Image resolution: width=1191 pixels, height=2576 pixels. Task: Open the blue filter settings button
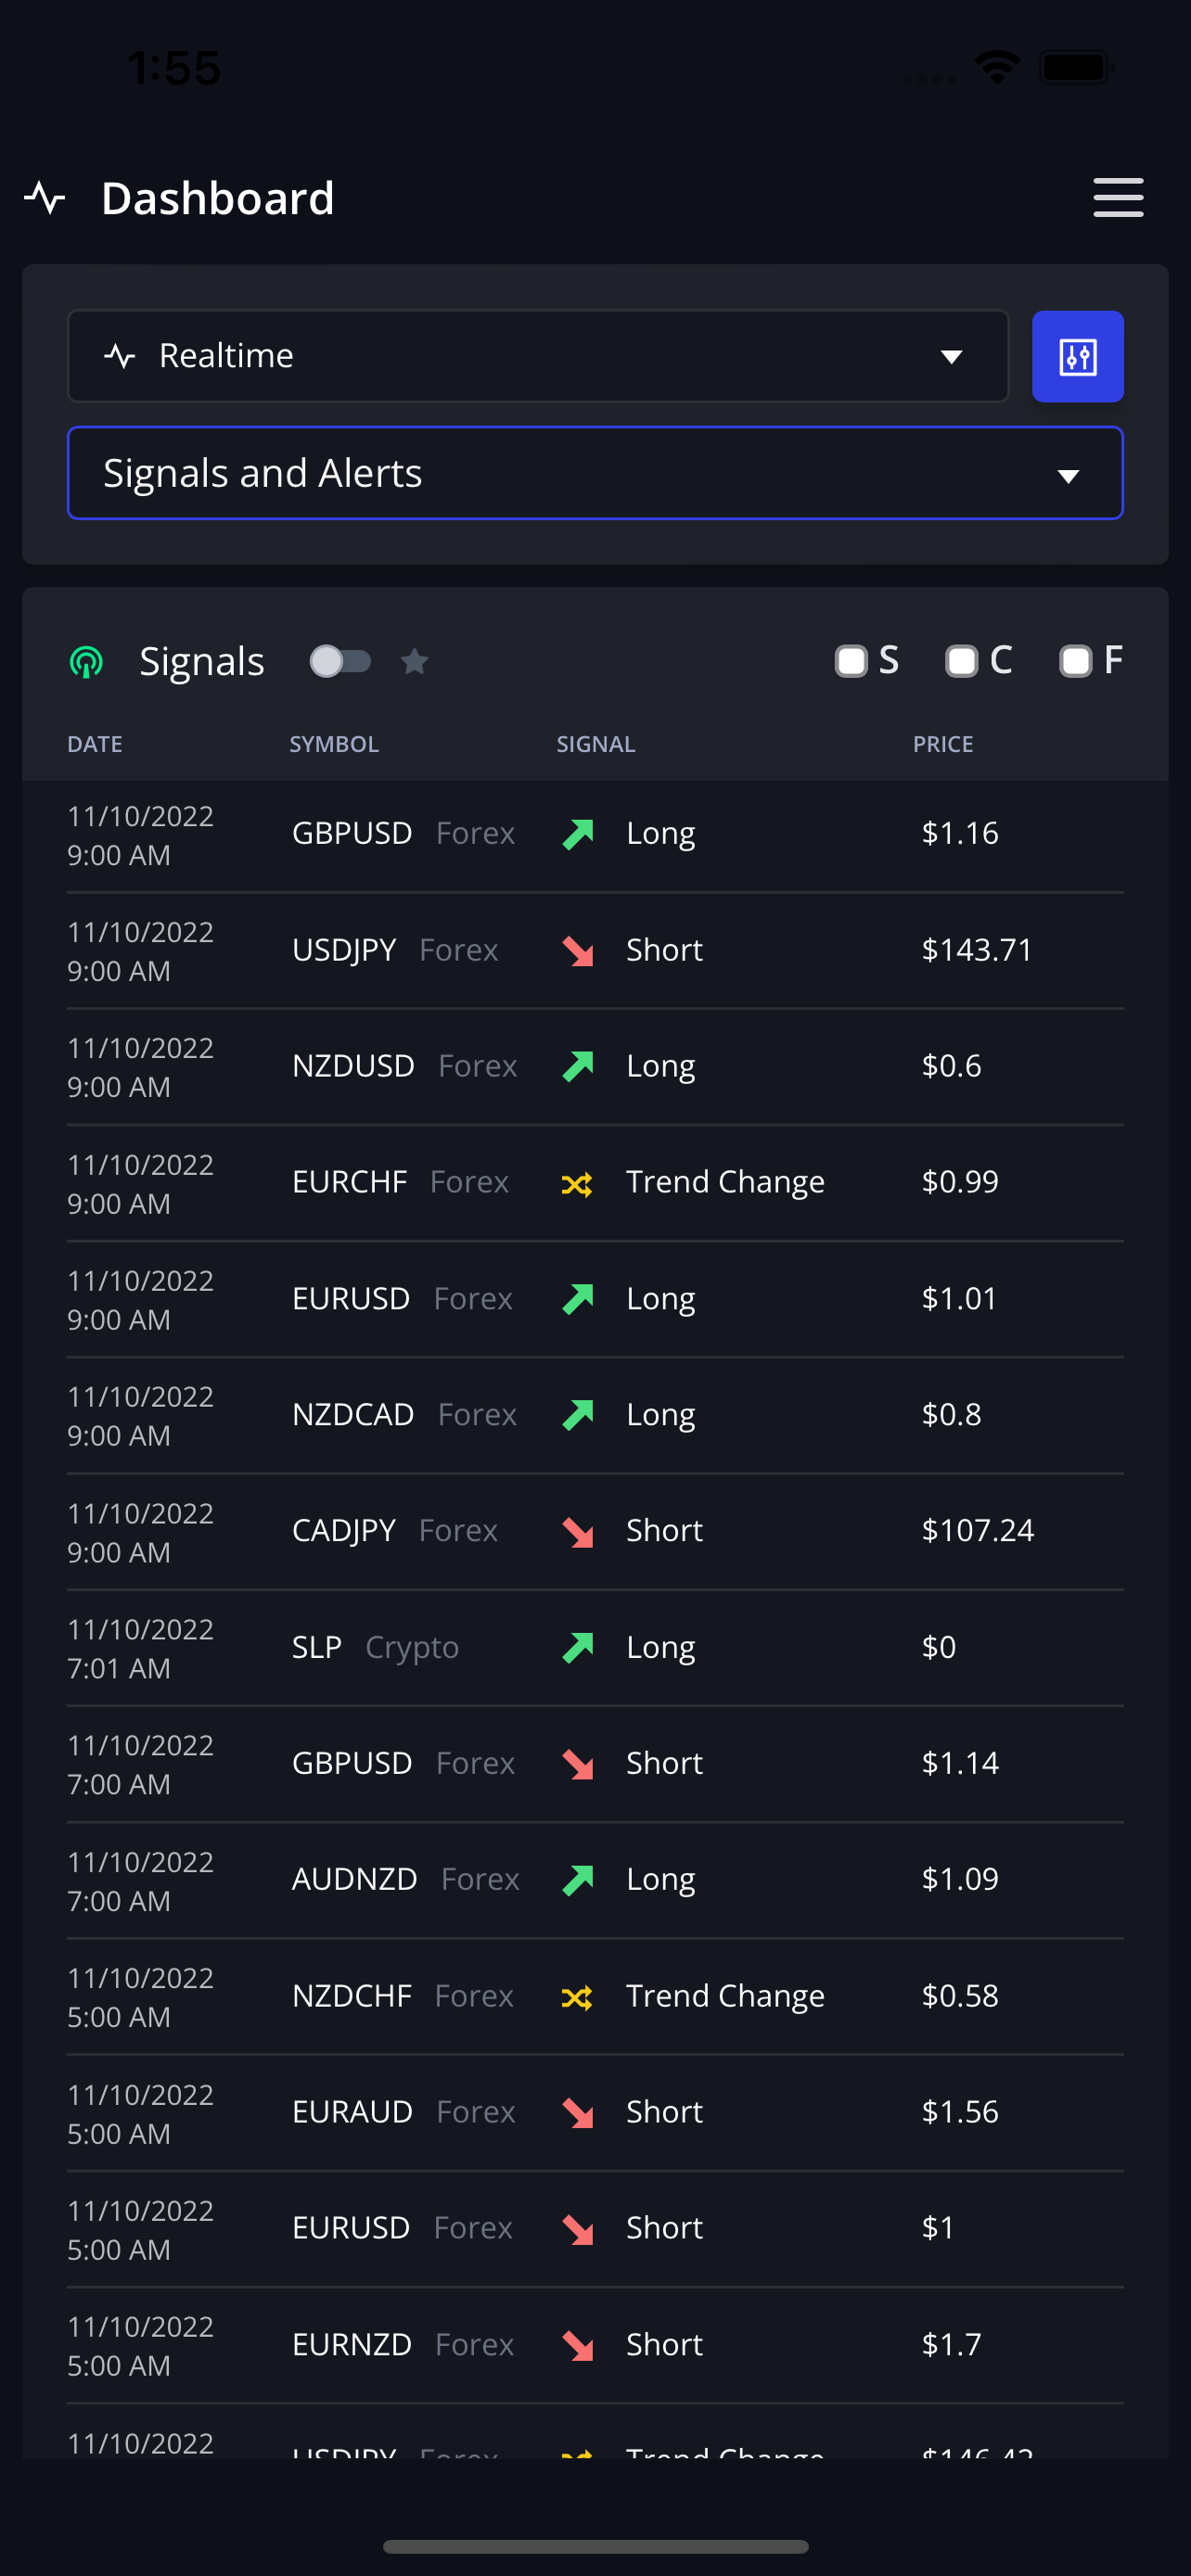pos(1077,356)
